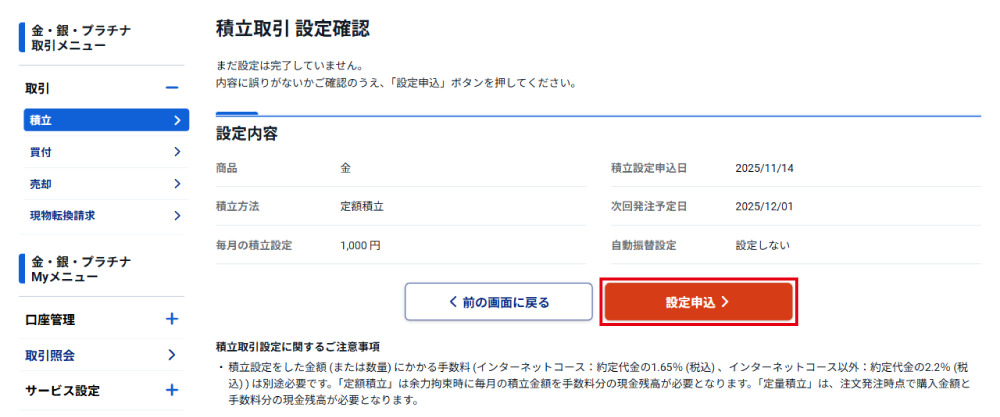
Task: Expand サービス設定 using the plus icon
Action: tap(172, 390)
